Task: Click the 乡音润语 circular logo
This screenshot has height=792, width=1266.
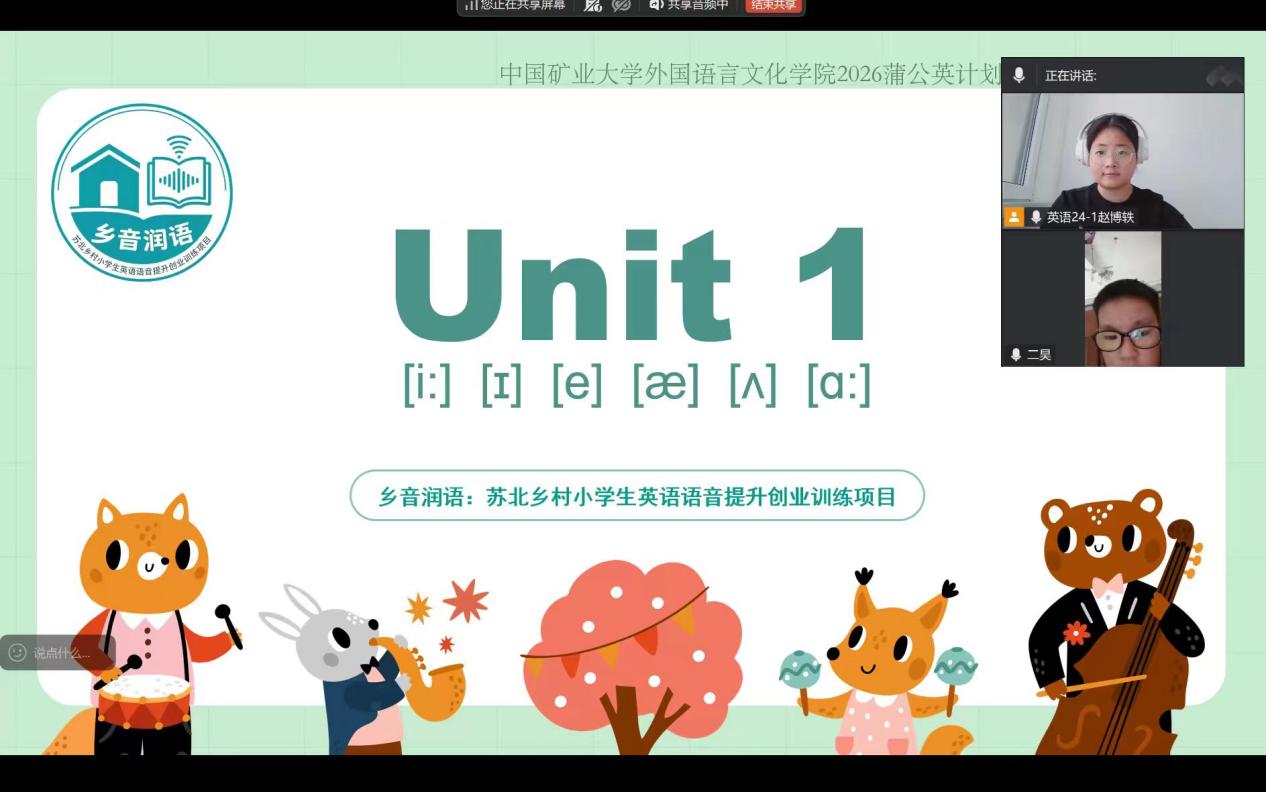Action: pyautogui.click(x=142, y=192)
